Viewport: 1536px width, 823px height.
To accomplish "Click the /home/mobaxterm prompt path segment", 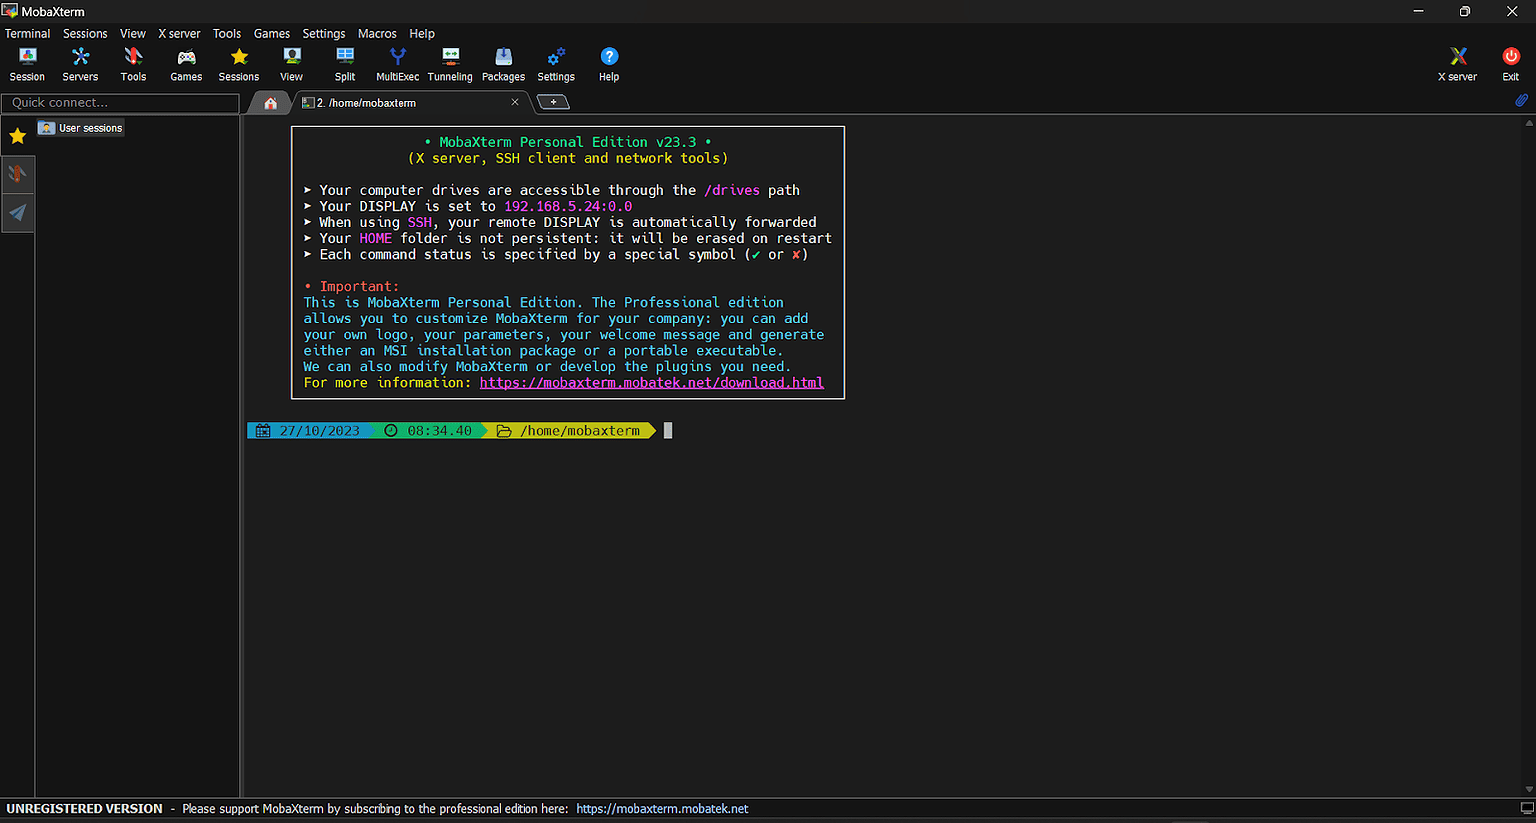I will pyautogui.click(x=570, y=431).
